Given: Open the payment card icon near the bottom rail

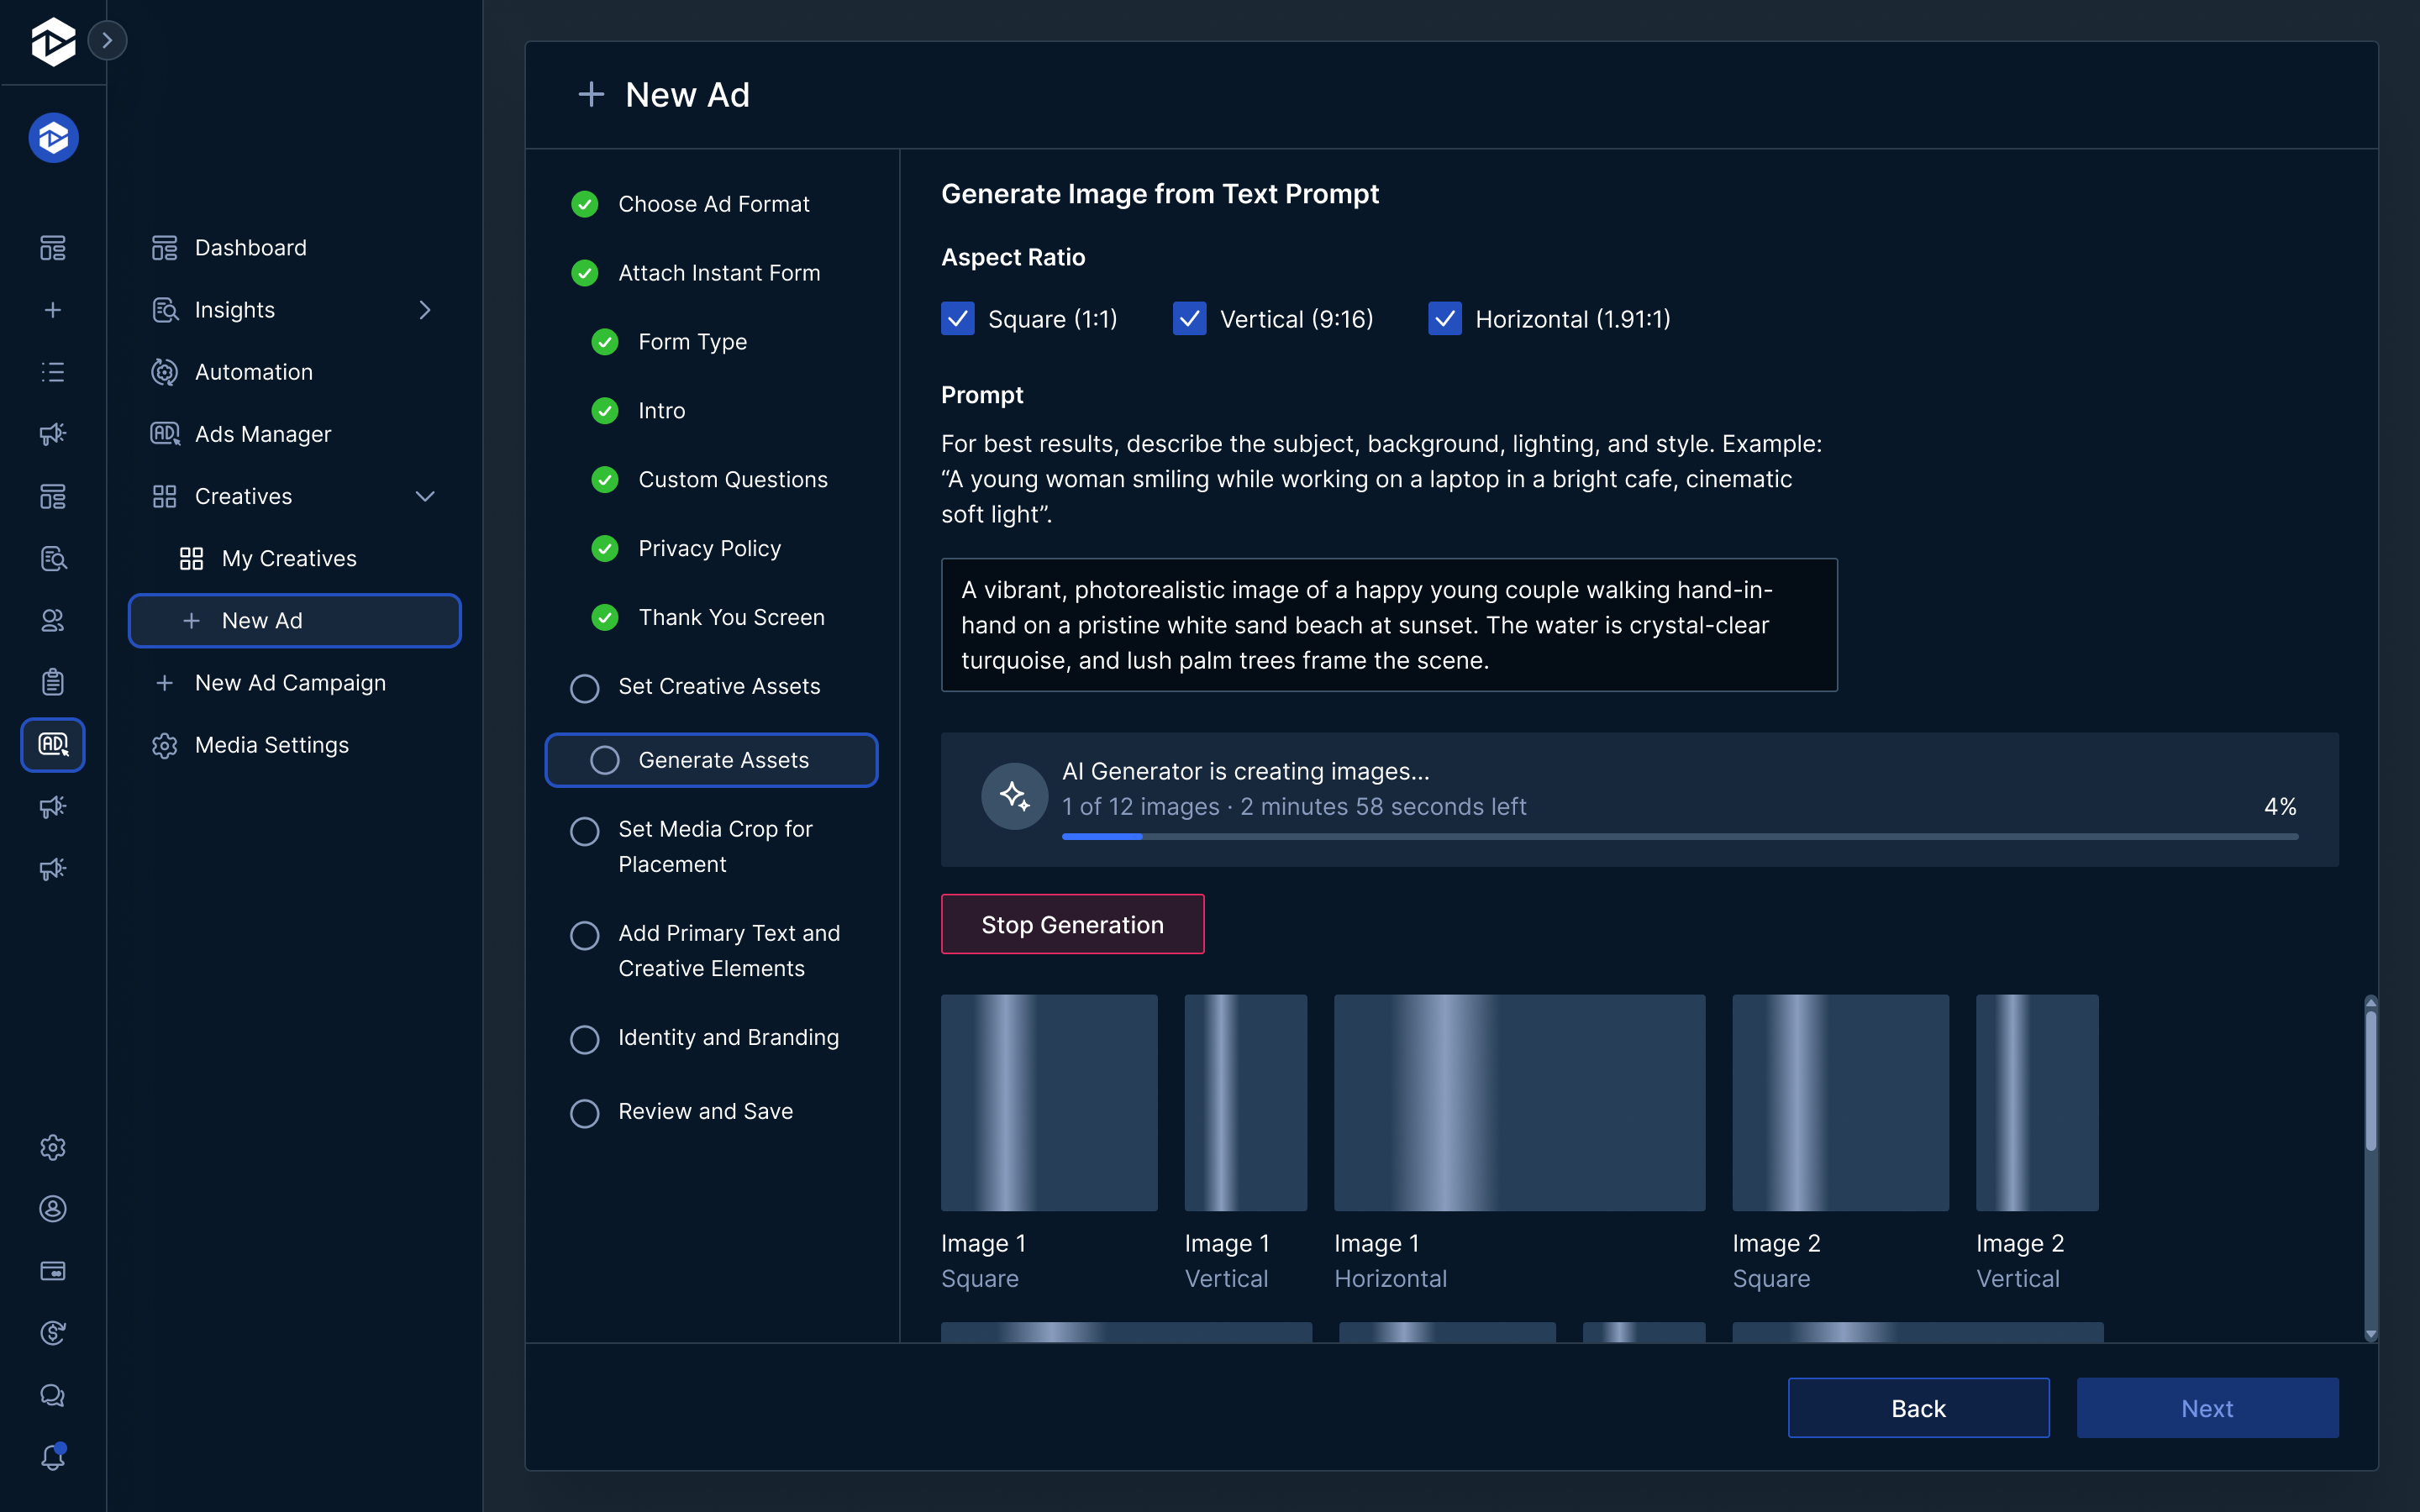Looking at the screenshot, I should 52,1271.
